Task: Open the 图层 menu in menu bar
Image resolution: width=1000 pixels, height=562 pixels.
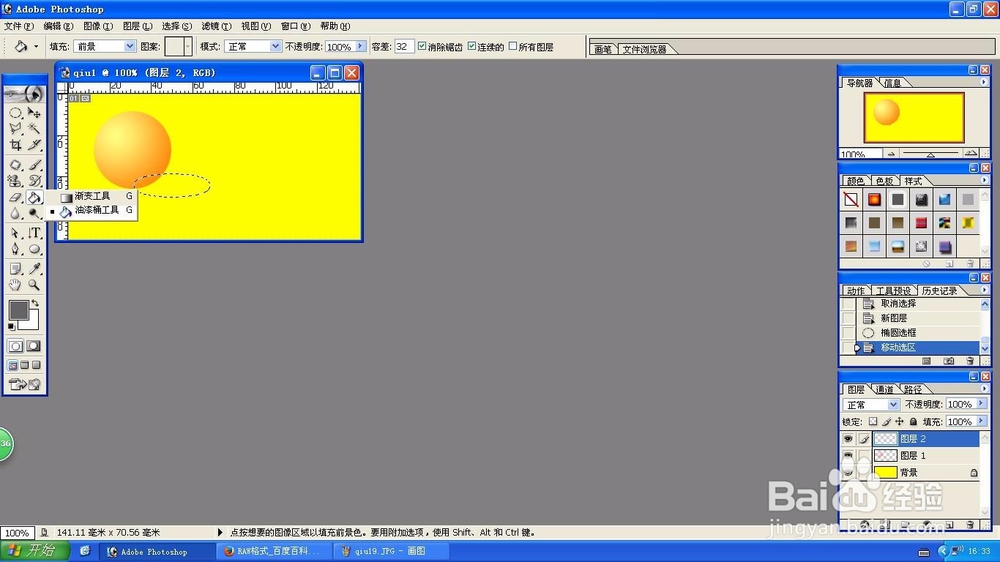Action: [137, 26]
